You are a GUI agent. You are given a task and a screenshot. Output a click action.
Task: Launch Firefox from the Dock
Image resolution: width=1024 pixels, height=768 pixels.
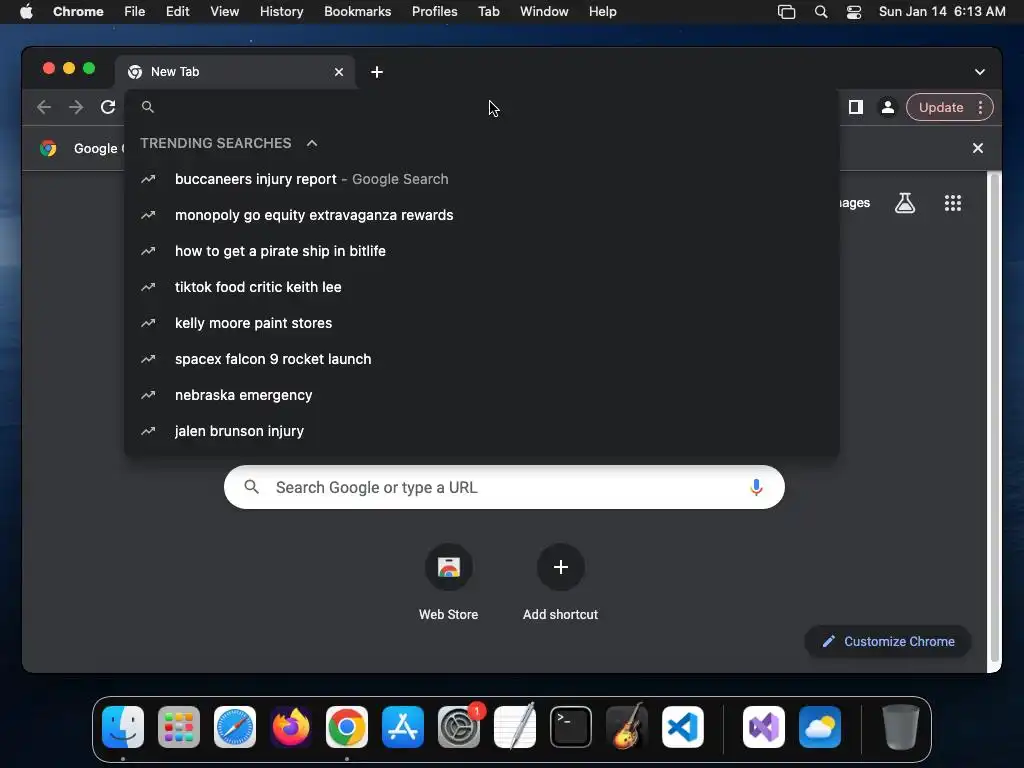291,727
